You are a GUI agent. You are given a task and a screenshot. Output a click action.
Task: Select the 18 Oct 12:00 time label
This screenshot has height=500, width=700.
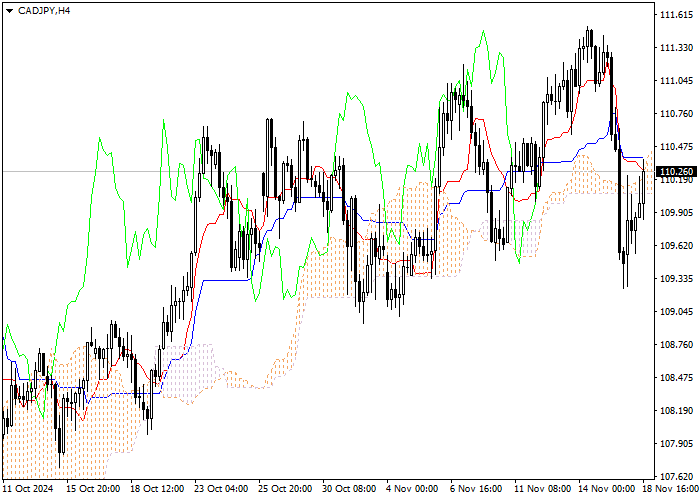(157, 489)
